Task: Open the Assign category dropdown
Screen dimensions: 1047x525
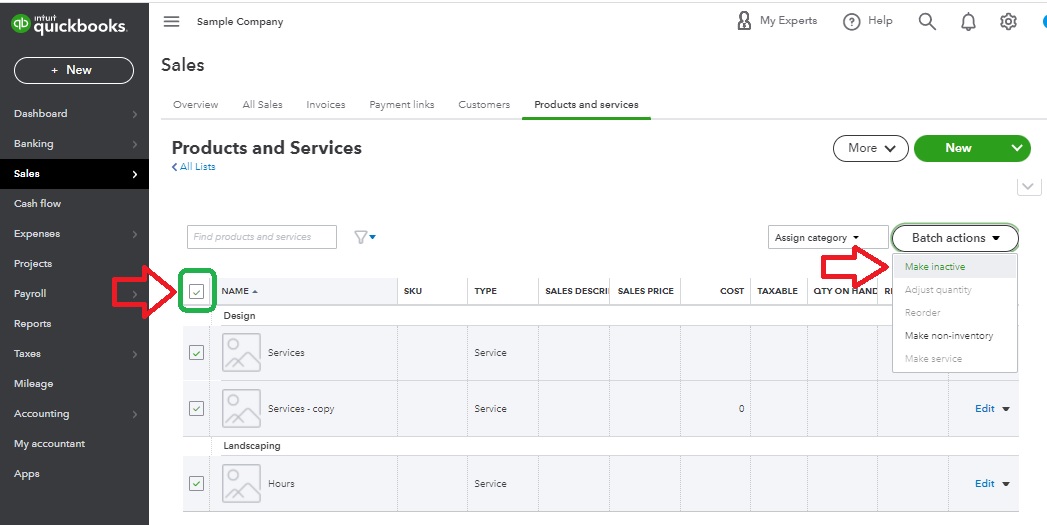Action: 827,238
